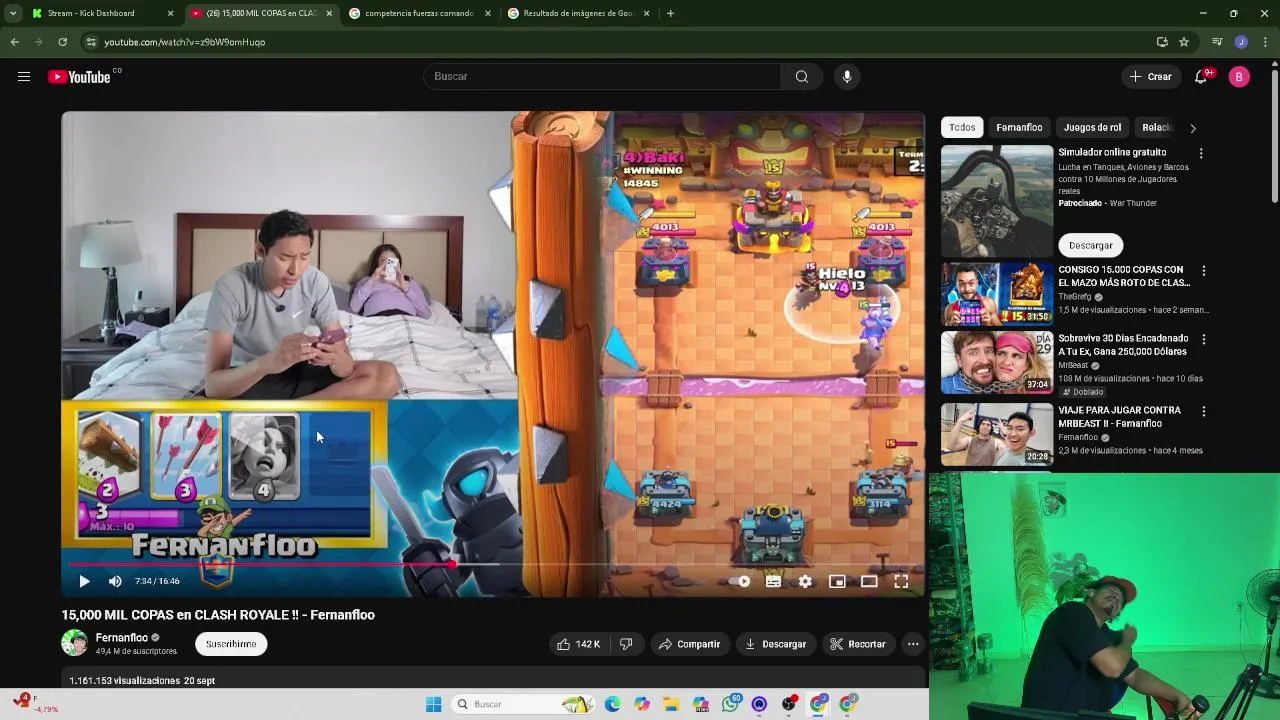Image resolution: width=1280 pixels, height=720 pixels.
Task: Open options menu for MrBeast video
Action: [1203, 339]
